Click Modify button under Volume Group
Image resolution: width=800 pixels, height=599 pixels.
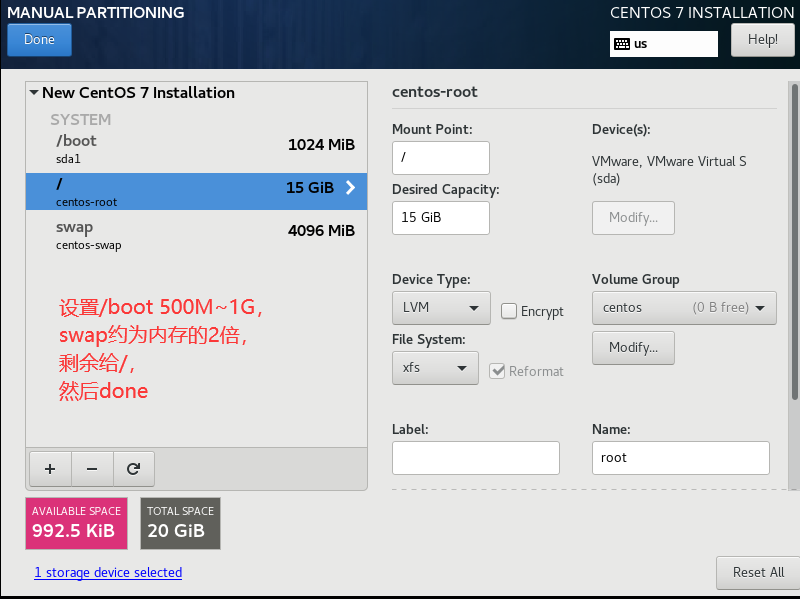click(x=633, y=348)
